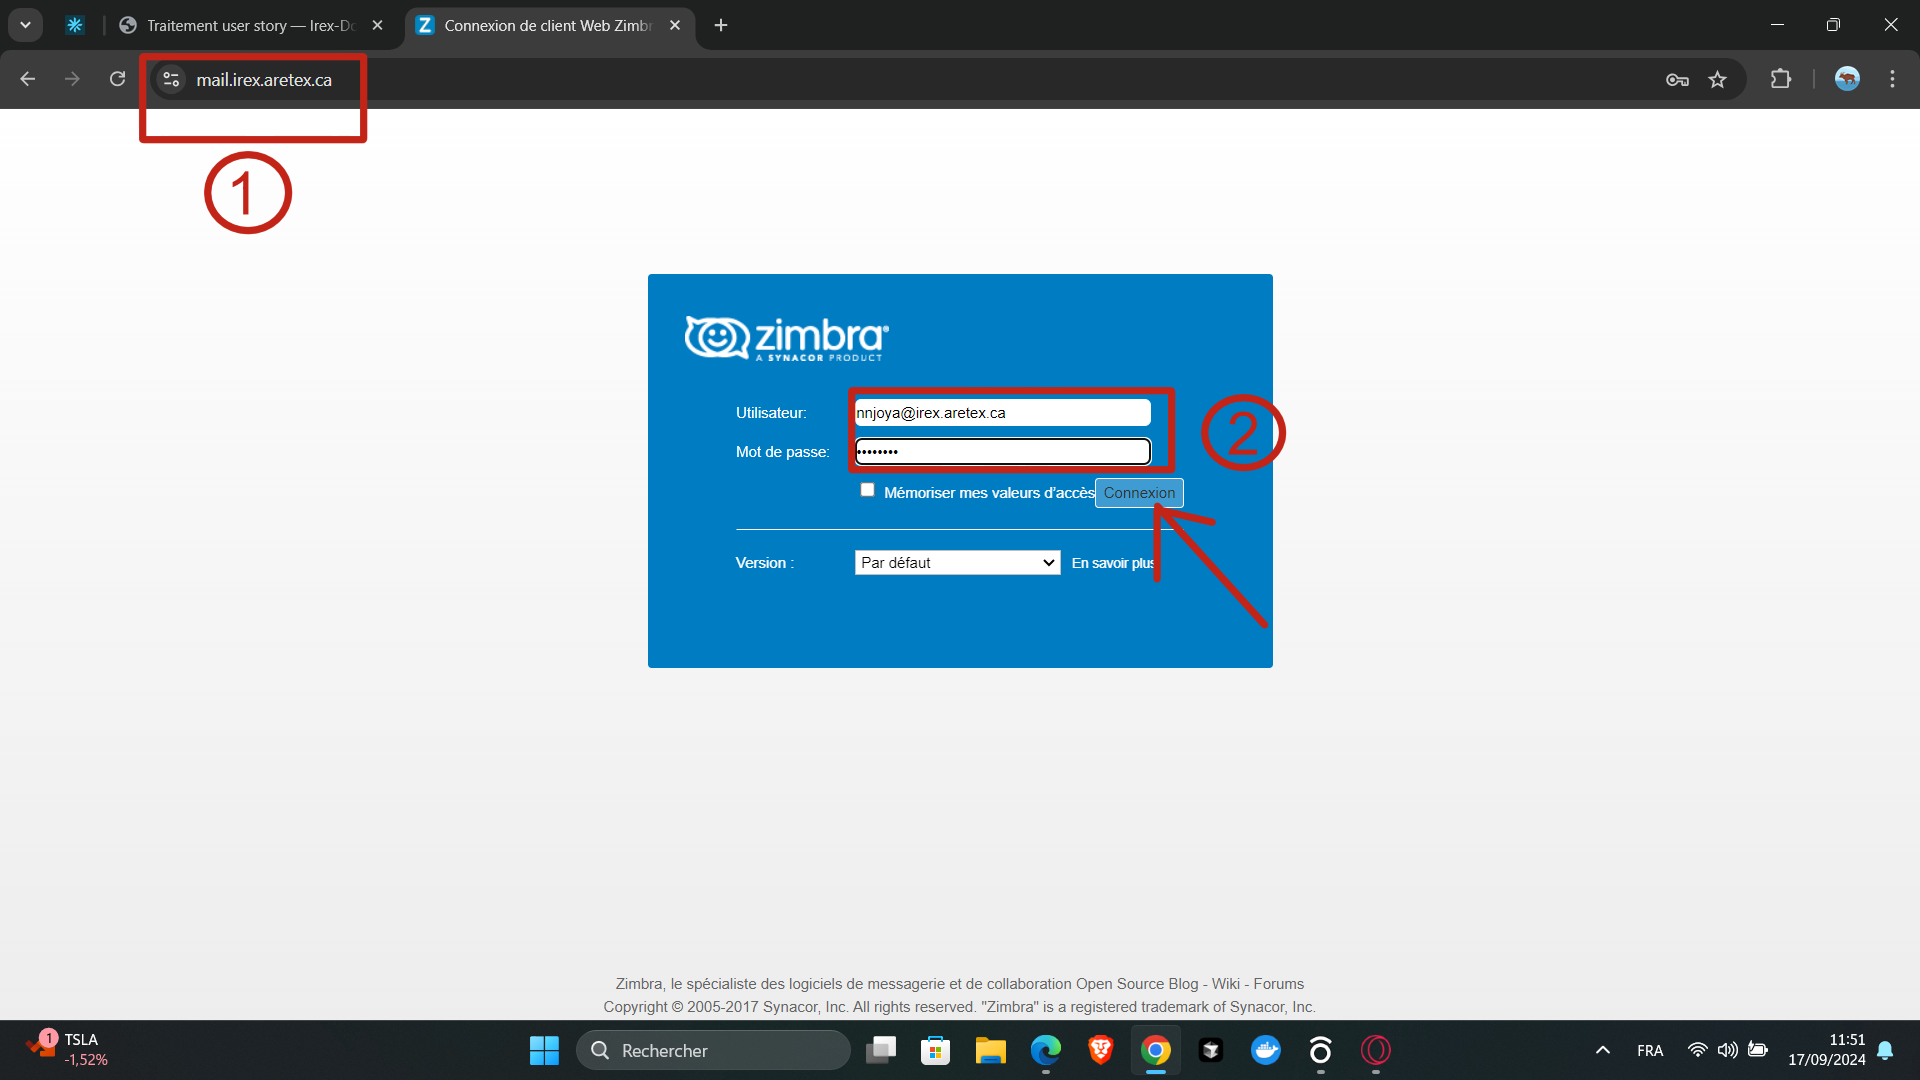1920x1080 pixels.
Task: Click the Connexion button
Action: pos(1139,493)
